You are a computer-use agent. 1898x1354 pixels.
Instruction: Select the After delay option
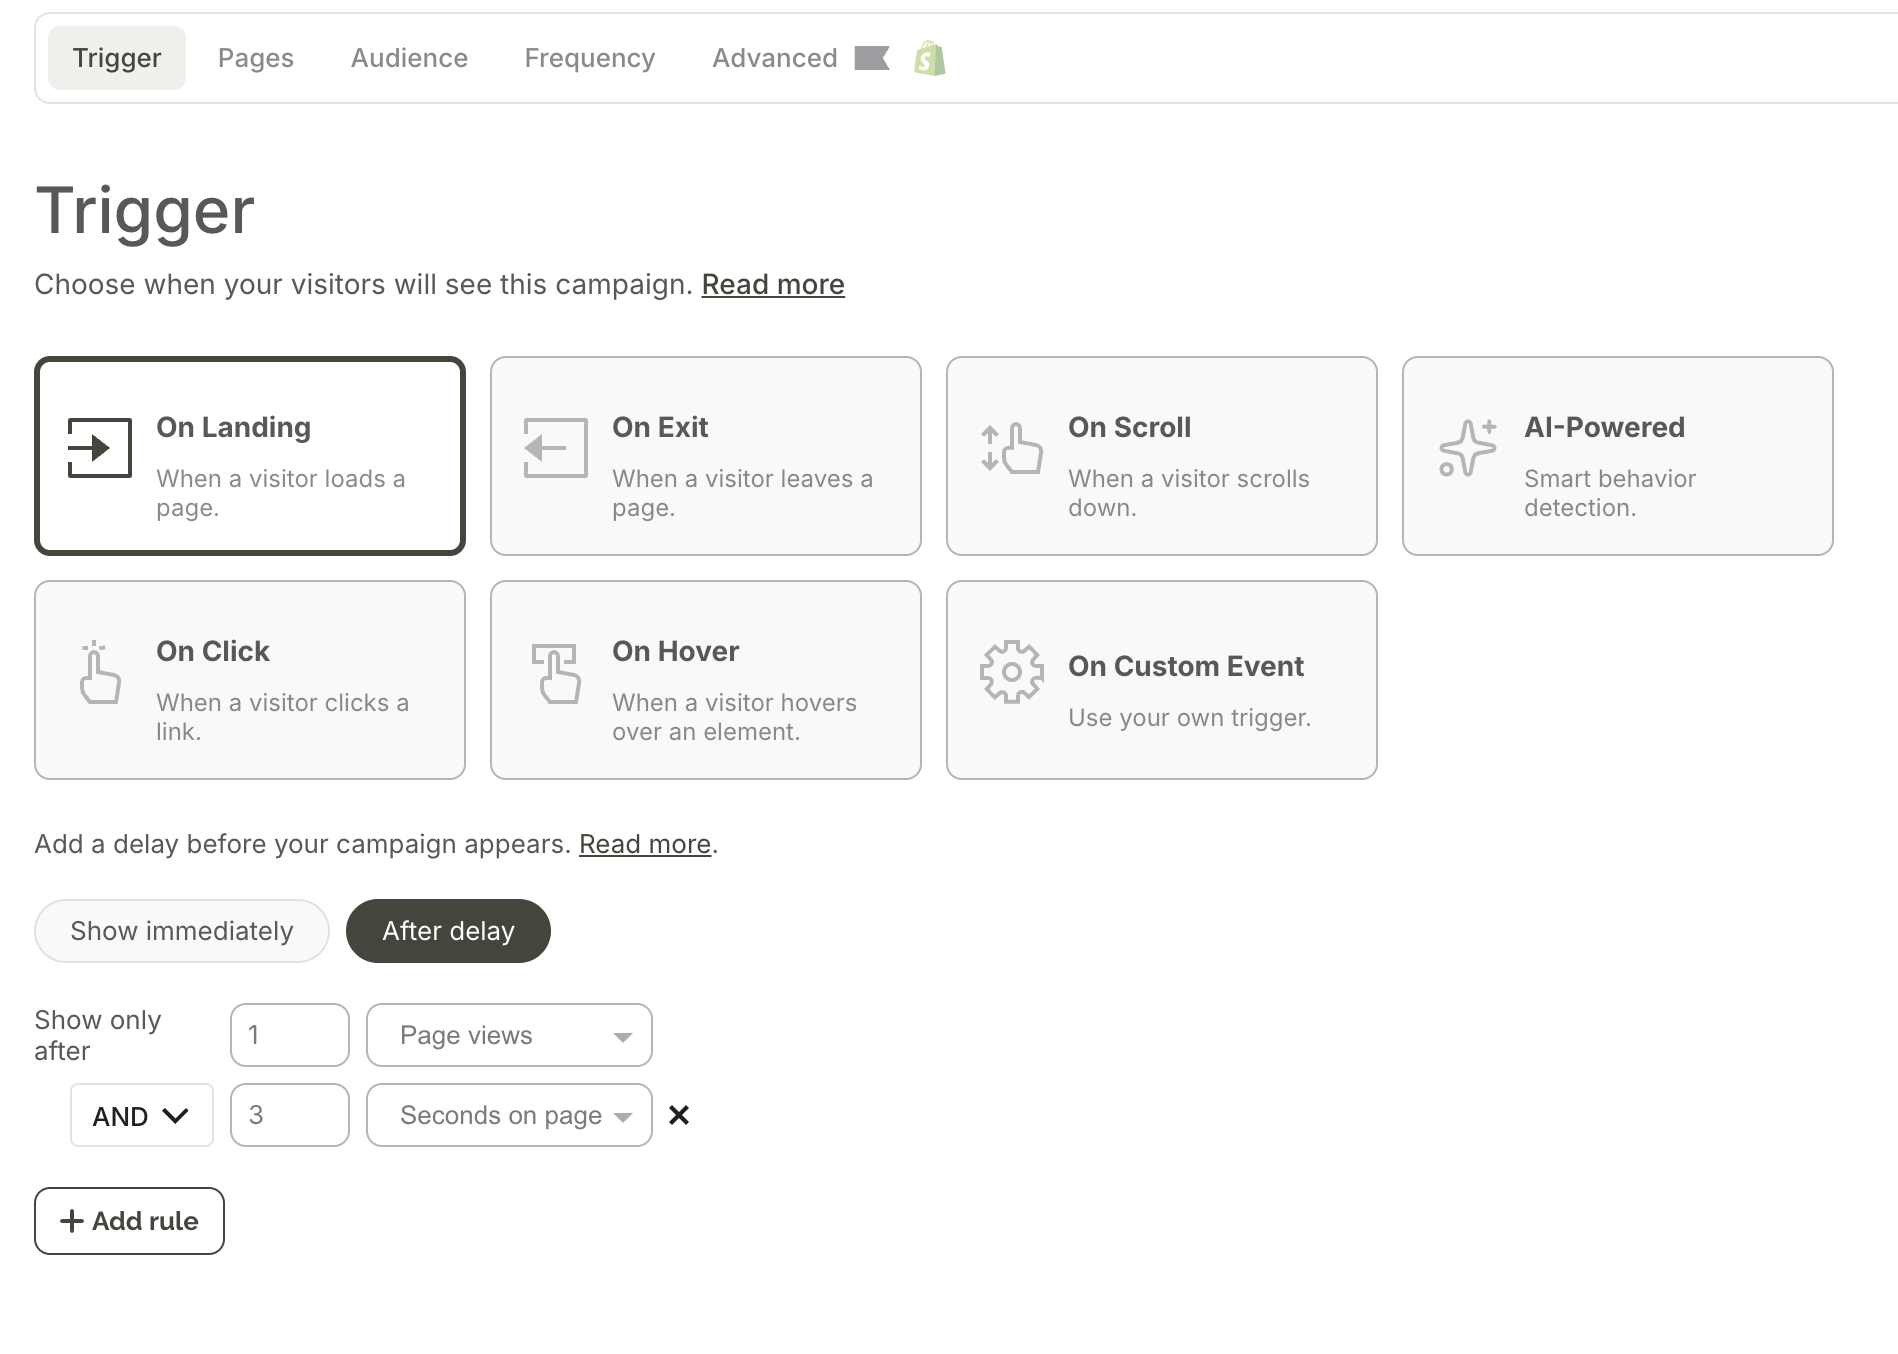pyautogui.click(x=448, y=931)
